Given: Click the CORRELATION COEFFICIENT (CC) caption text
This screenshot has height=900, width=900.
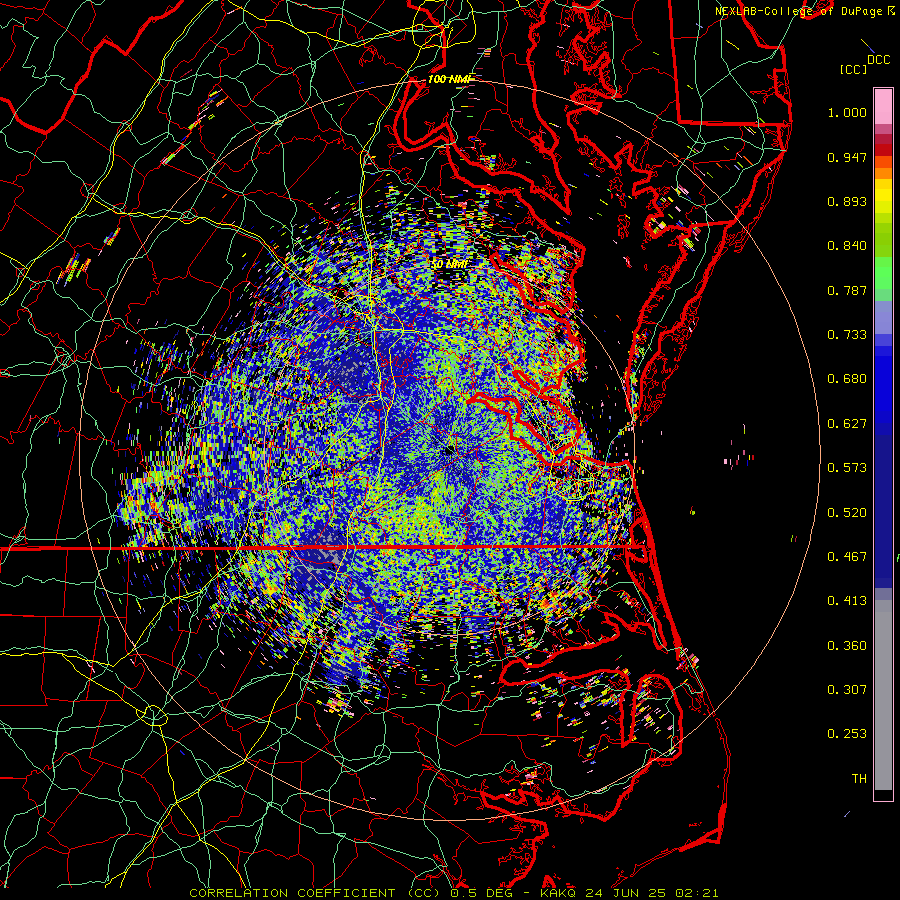Looking at the screenshot, I should 316,893.
